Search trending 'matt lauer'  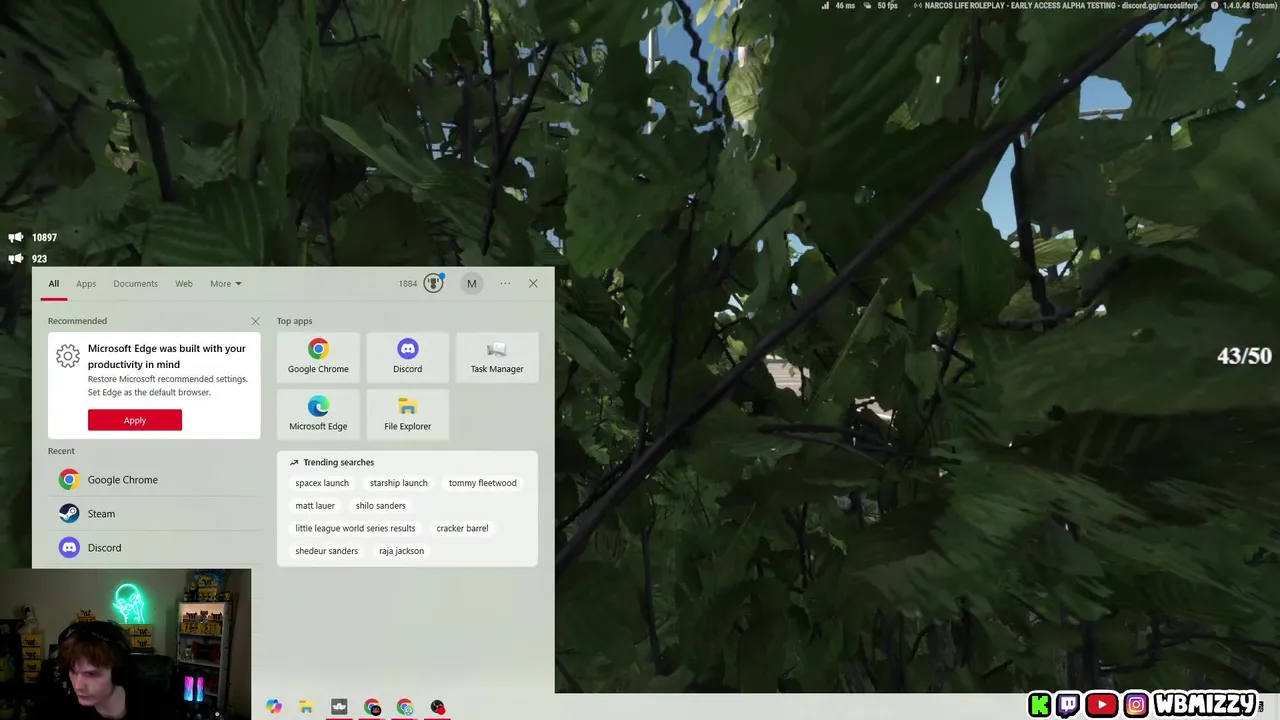pos(315,506)
